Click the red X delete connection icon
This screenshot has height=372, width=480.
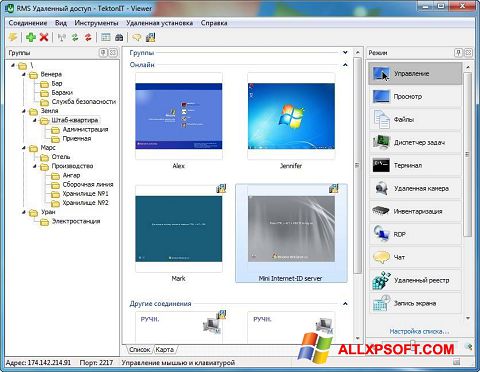tap(44, 37)
